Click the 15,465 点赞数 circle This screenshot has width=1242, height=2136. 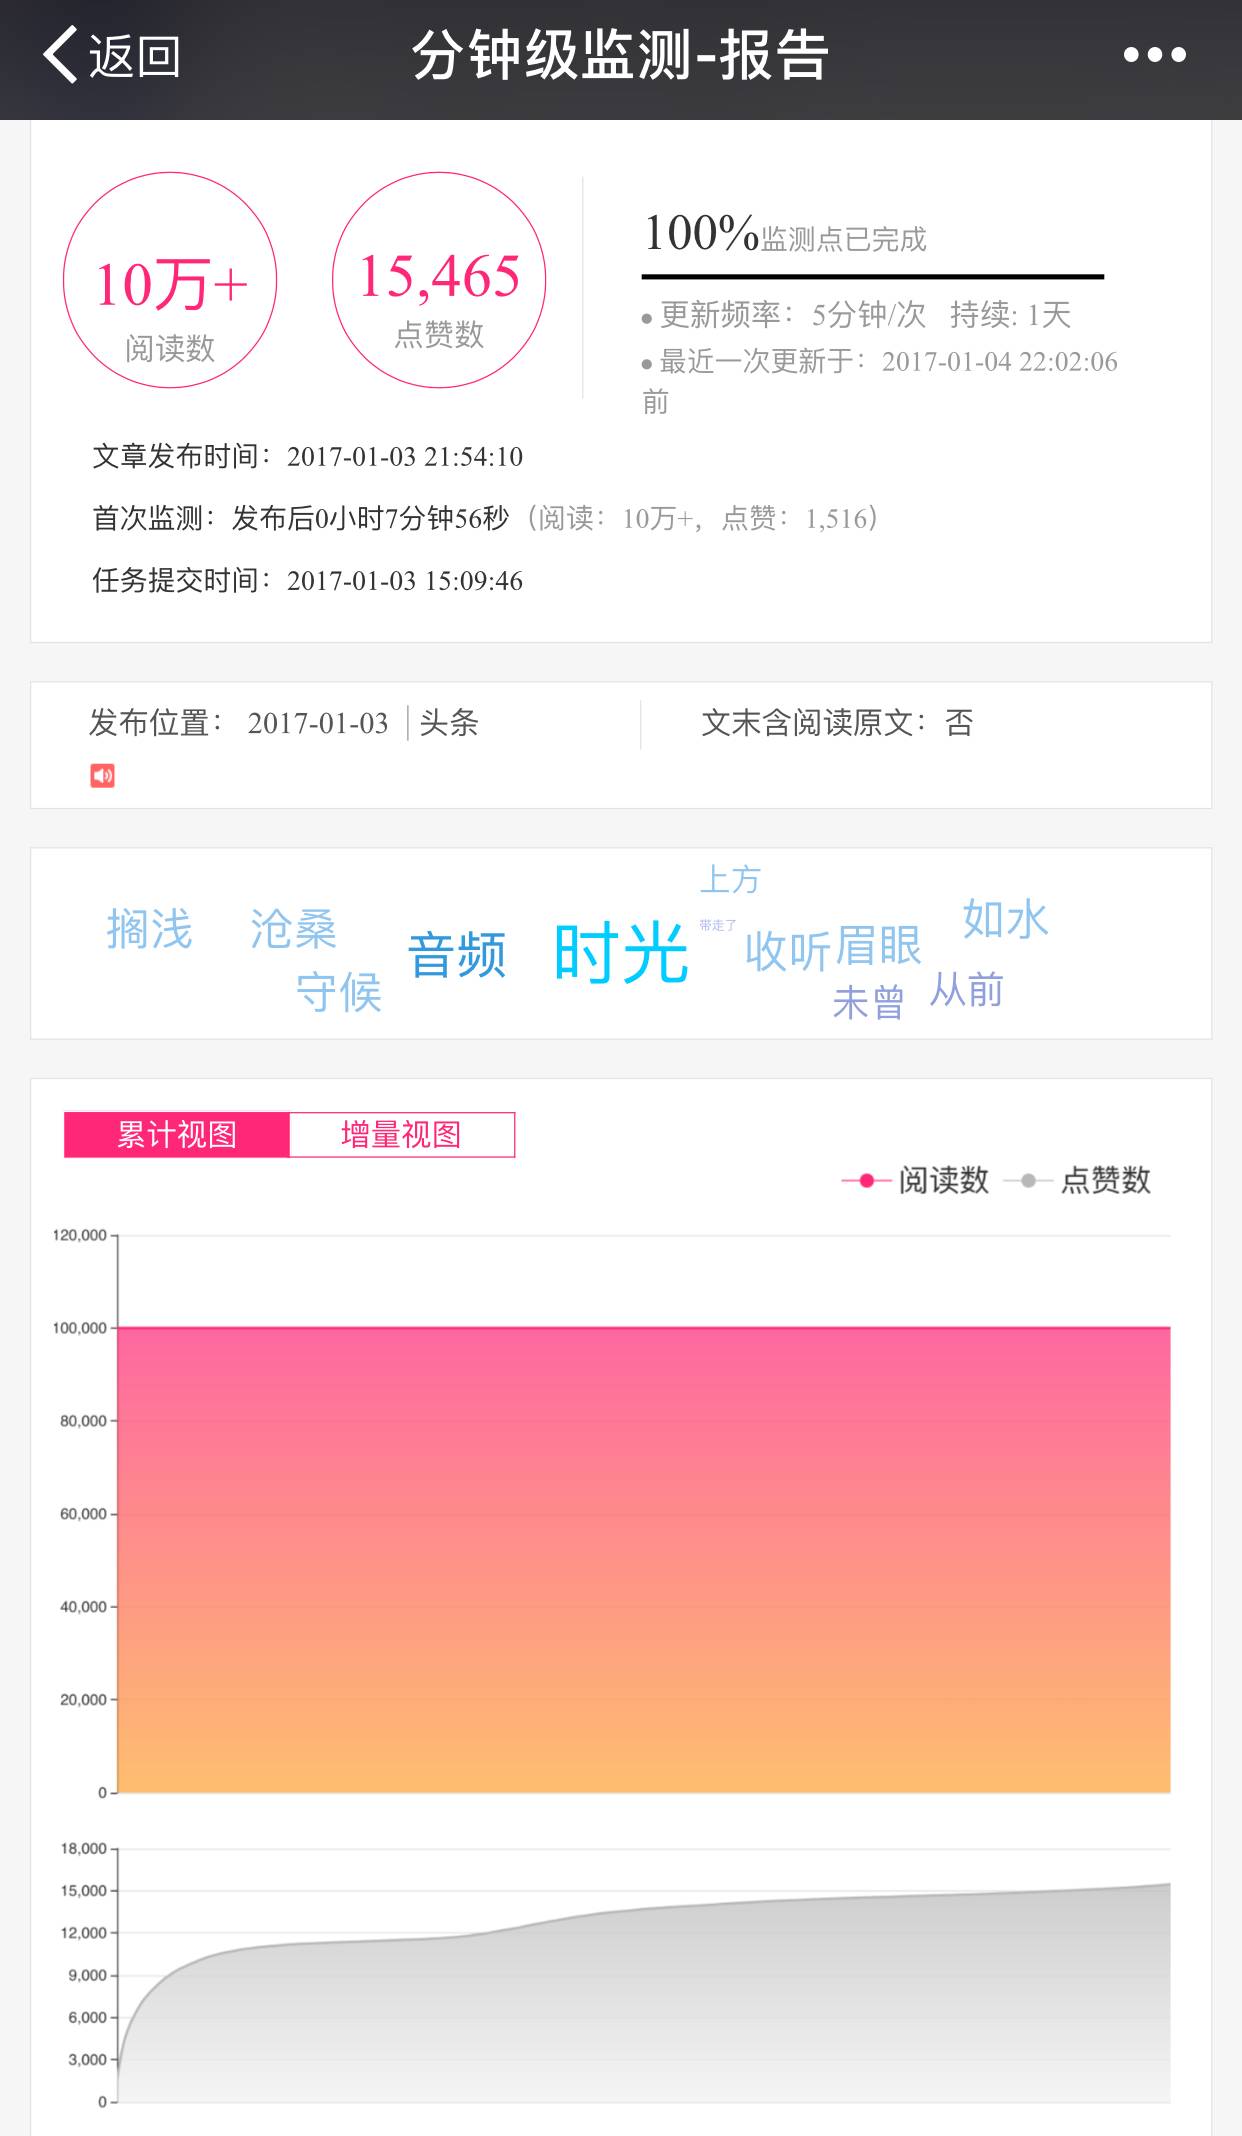[439, 281]
